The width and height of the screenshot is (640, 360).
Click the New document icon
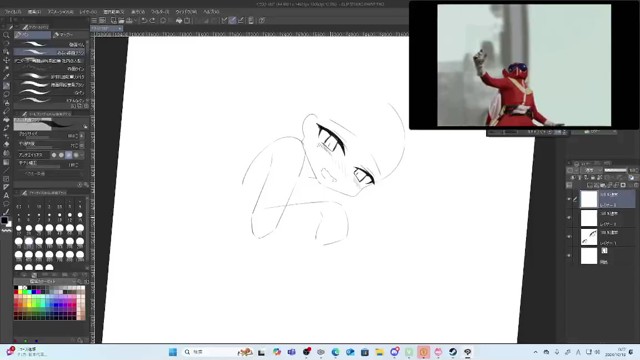(x=113, y=20)
